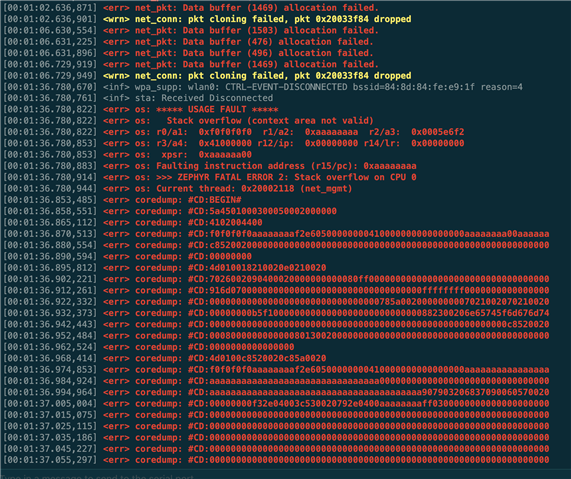Click the Data buffer (496) allocation failed line

click(188, 53)
